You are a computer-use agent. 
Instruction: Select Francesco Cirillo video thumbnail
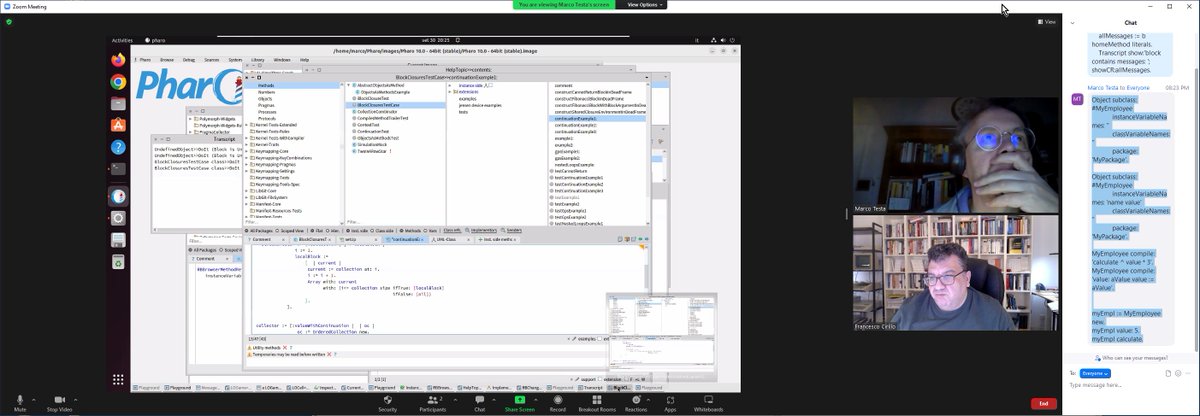click(954, 275)
